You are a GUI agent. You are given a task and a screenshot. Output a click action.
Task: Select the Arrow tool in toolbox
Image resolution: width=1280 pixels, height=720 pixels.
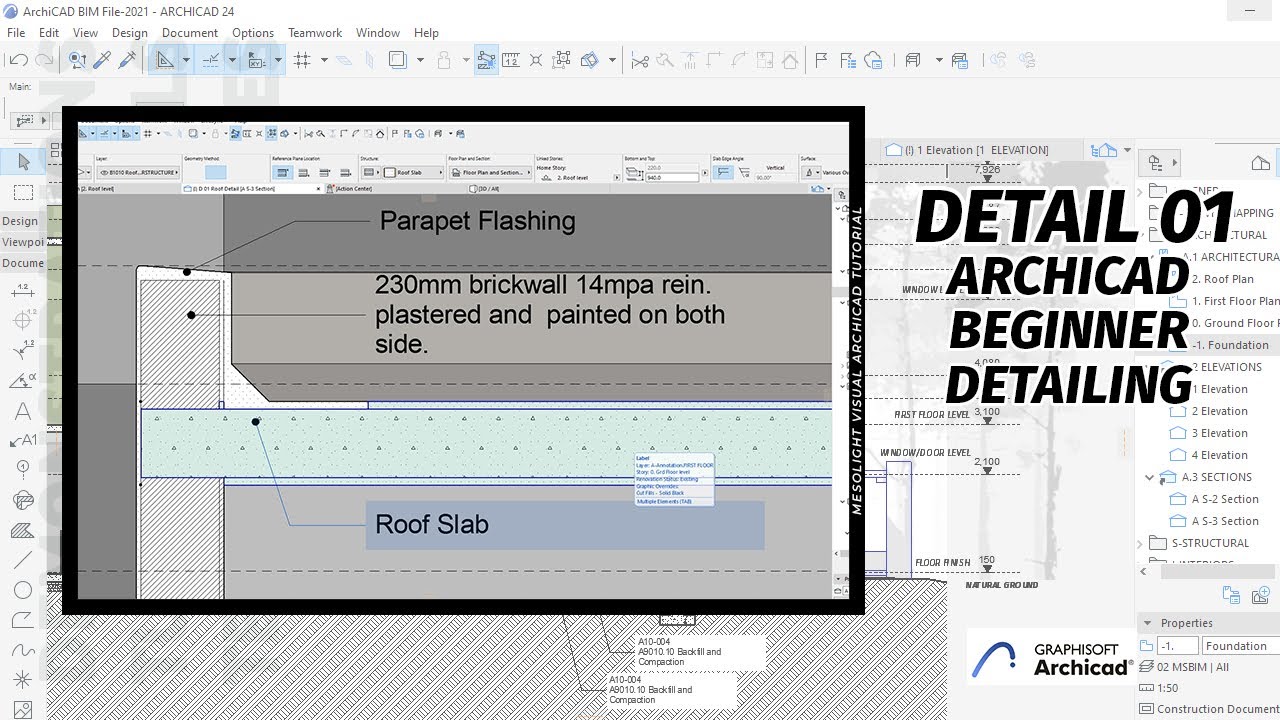tap(23, 161)
